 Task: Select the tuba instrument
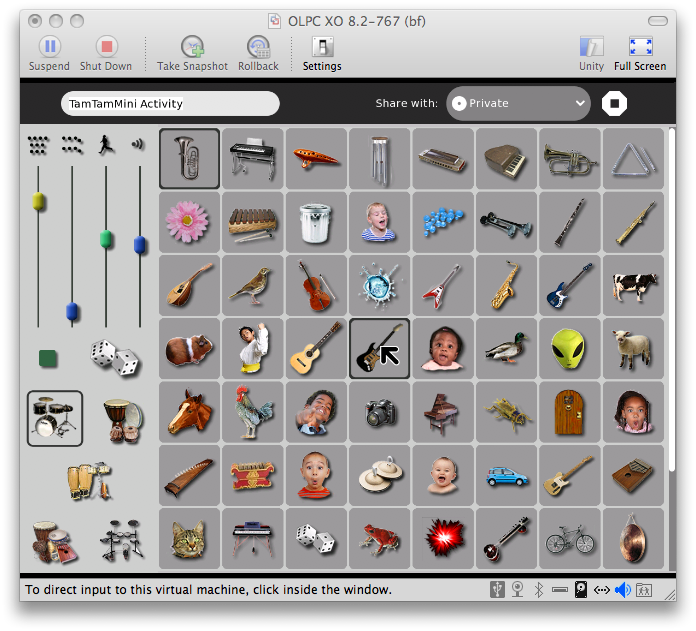coord(190,158)
